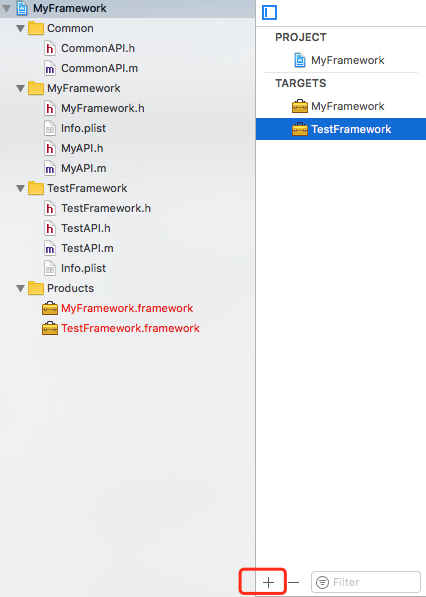This screenshot has height=597, width=426.
Task: Click the TestFramework target toolbox icon
Action: tap(300, 129)
